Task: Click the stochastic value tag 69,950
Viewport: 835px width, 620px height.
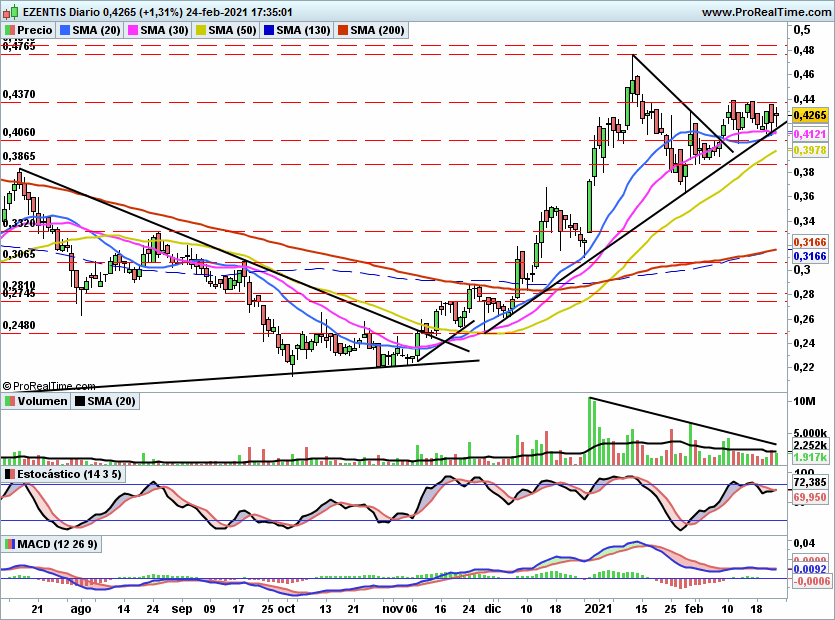Action: tap(810, 497)
